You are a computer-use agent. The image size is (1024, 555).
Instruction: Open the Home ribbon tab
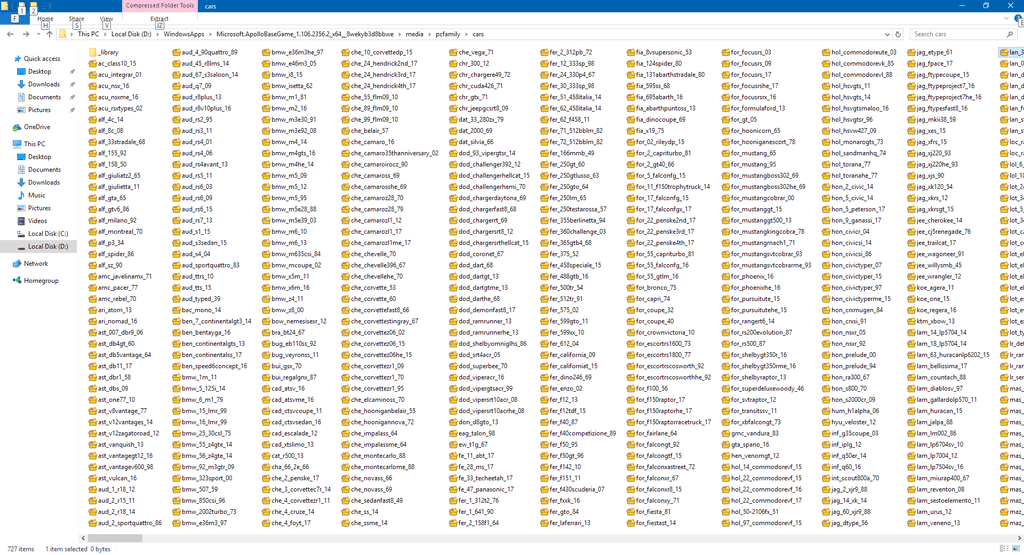[45, 19]
